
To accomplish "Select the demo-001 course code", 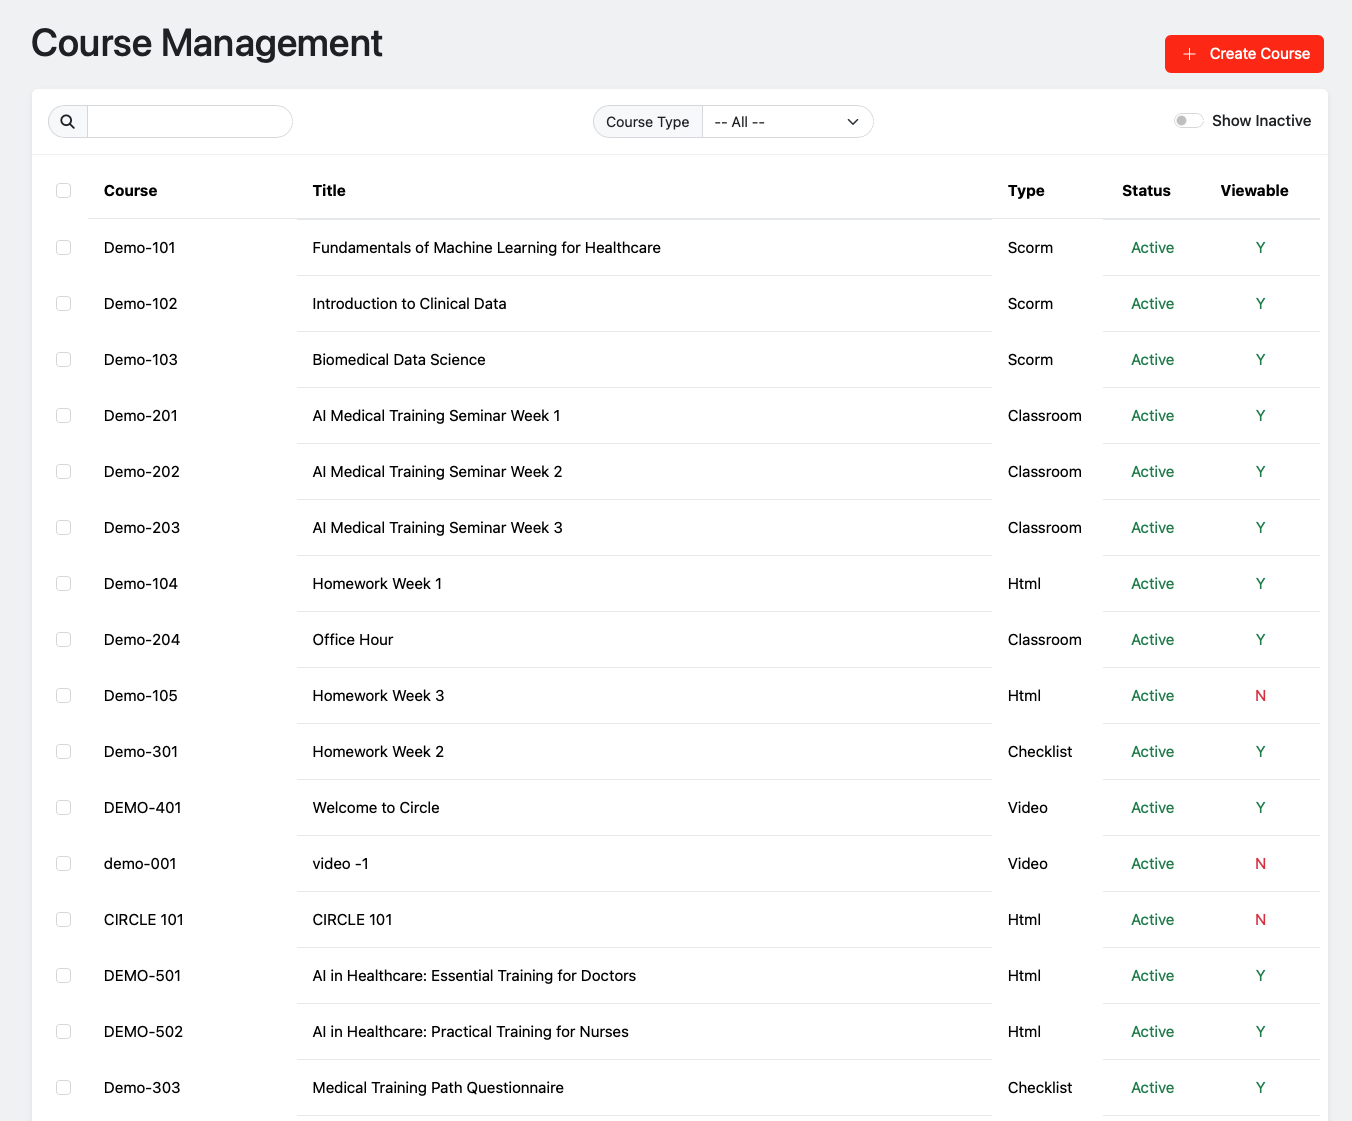I will coord(140,864).
